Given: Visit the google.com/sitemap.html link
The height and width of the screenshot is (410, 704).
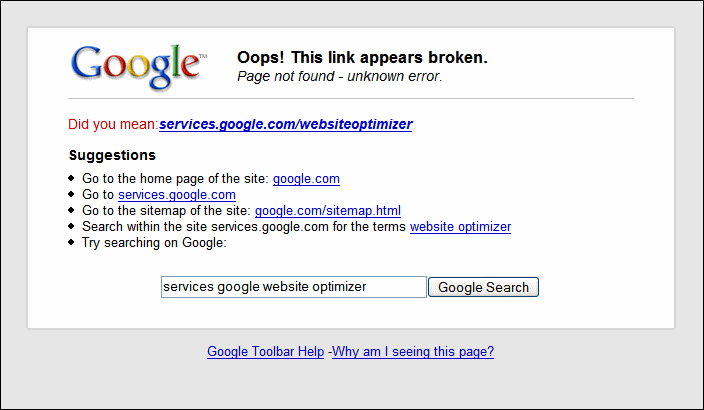Looking at the screenshot, I should pyautogui.click(x=328, y=211).
